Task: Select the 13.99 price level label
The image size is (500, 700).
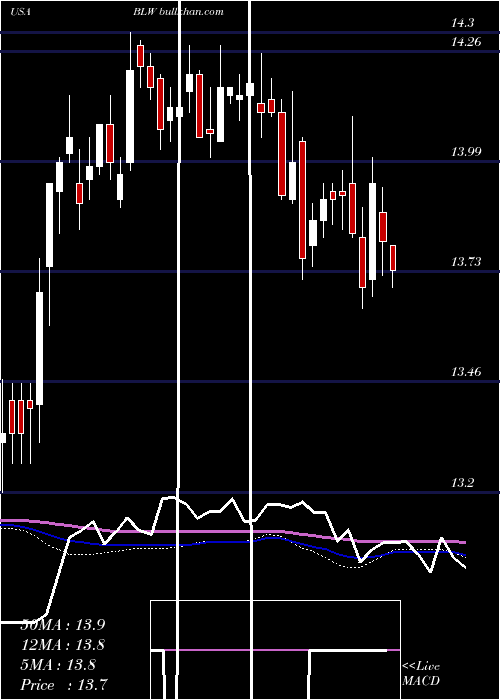Action: click(x=466, y=152)
